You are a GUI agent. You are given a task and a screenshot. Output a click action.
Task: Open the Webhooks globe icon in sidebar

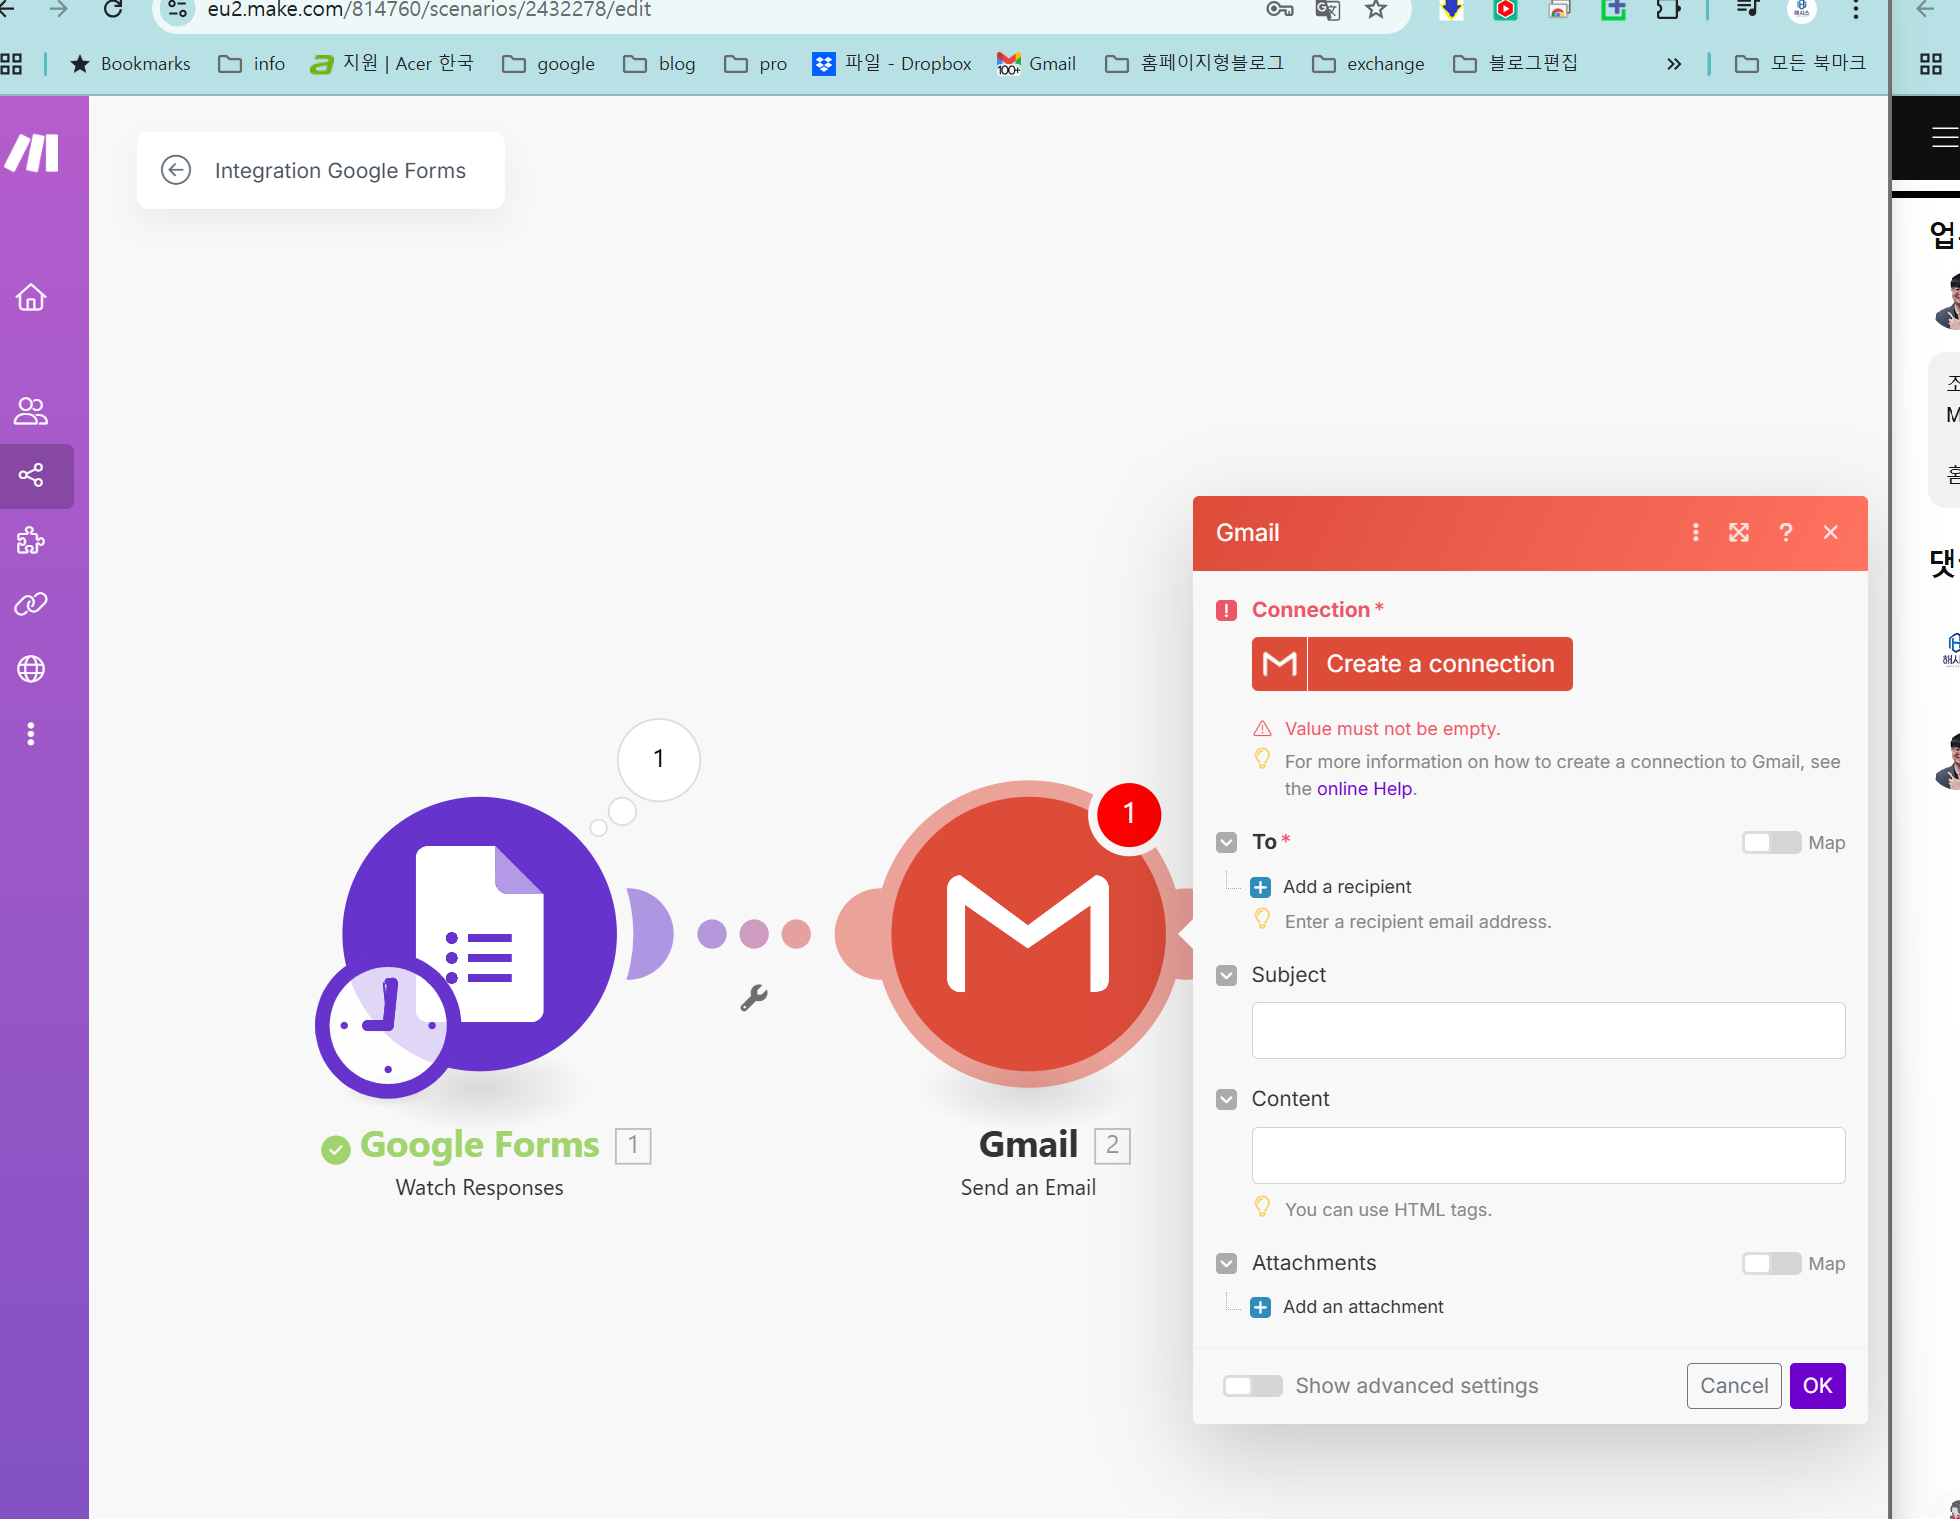point(31,669)
